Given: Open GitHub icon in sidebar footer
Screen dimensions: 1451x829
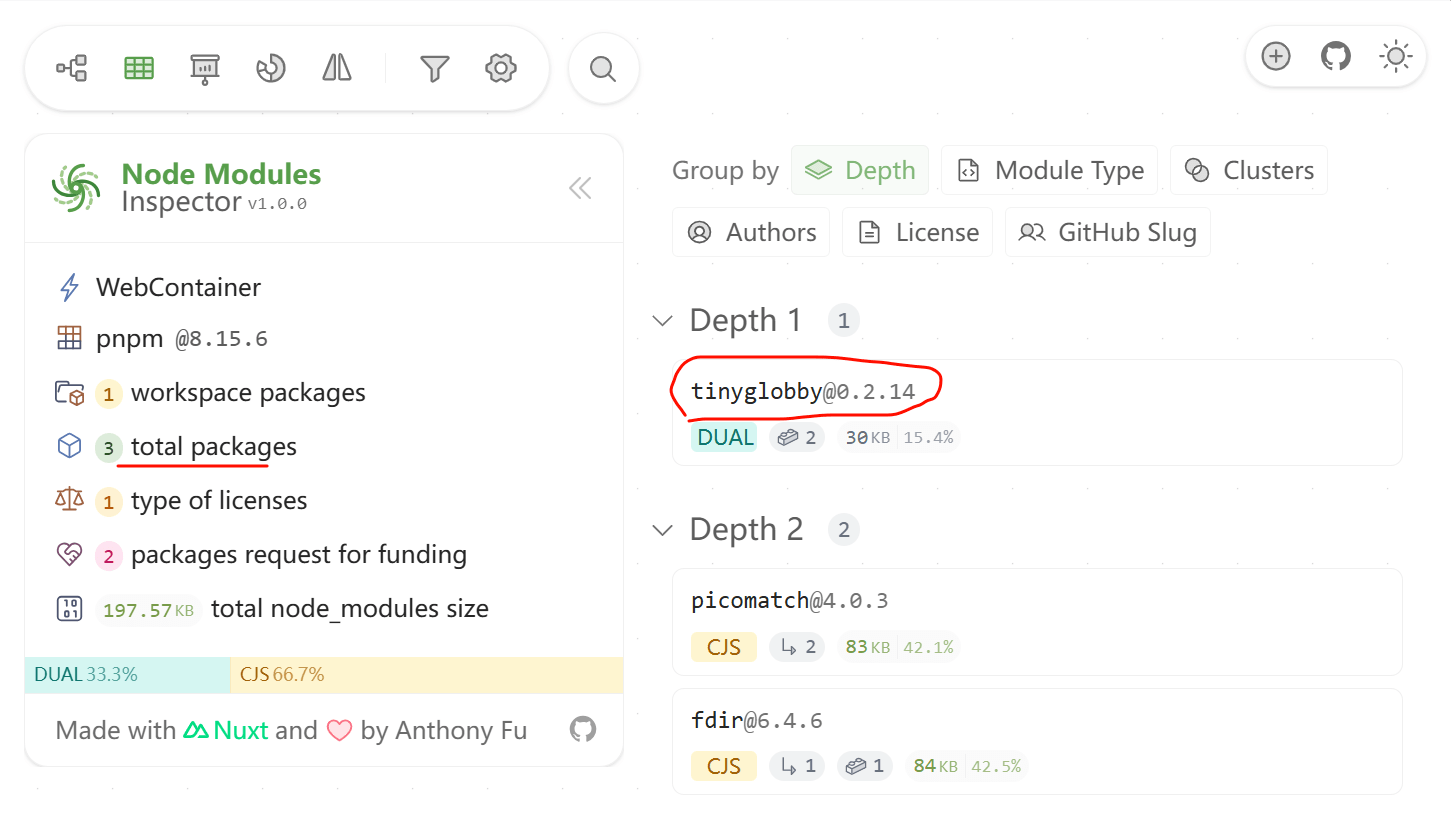Looking at the screenshot, I should point(583,730).
